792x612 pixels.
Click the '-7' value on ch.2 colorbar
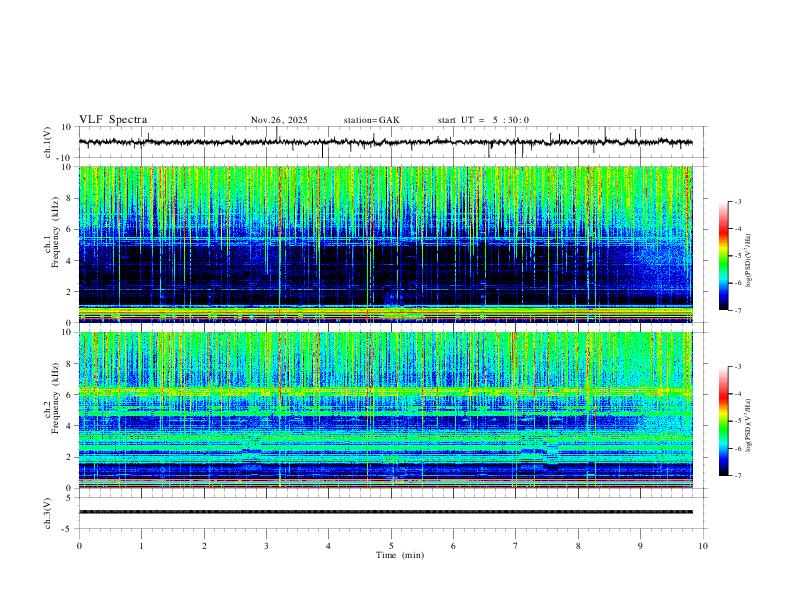pyautogui.click(x=737, y=475)
